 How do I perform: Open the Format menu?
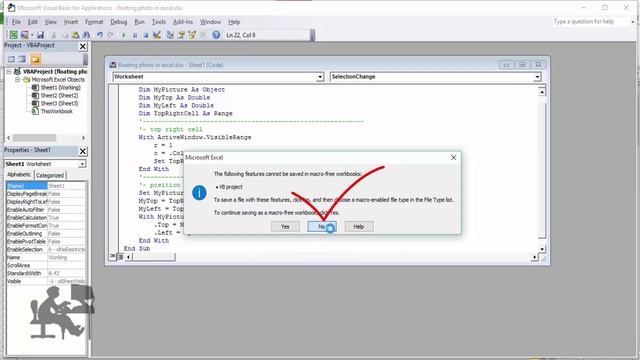click(x=94, y=22)
